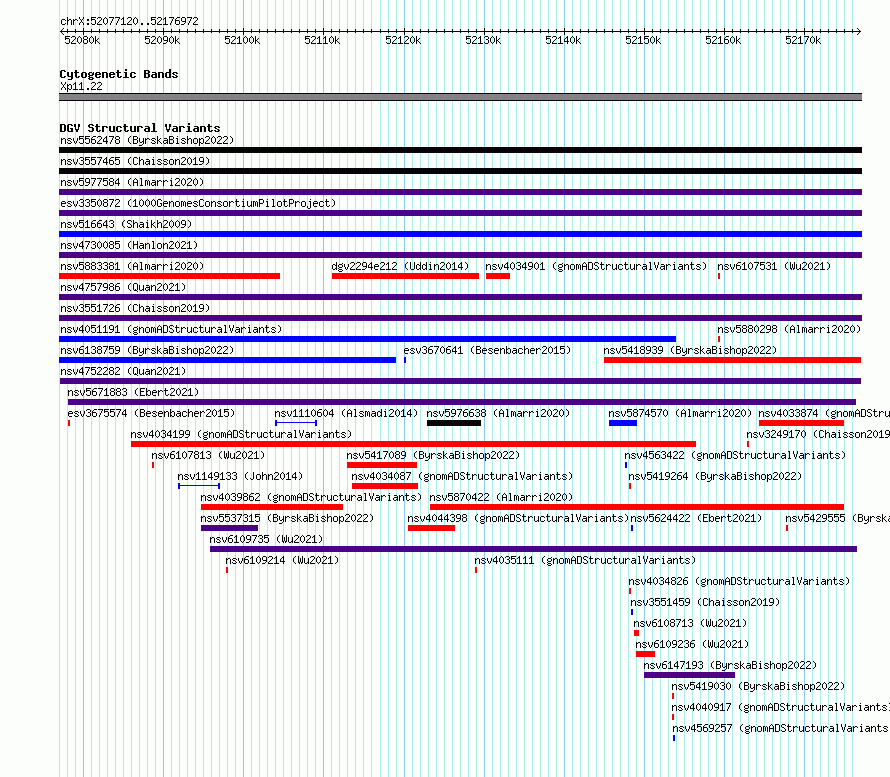The image size is (890, 777).
Task: Click the 52170k ruler label
Action: 803,40
